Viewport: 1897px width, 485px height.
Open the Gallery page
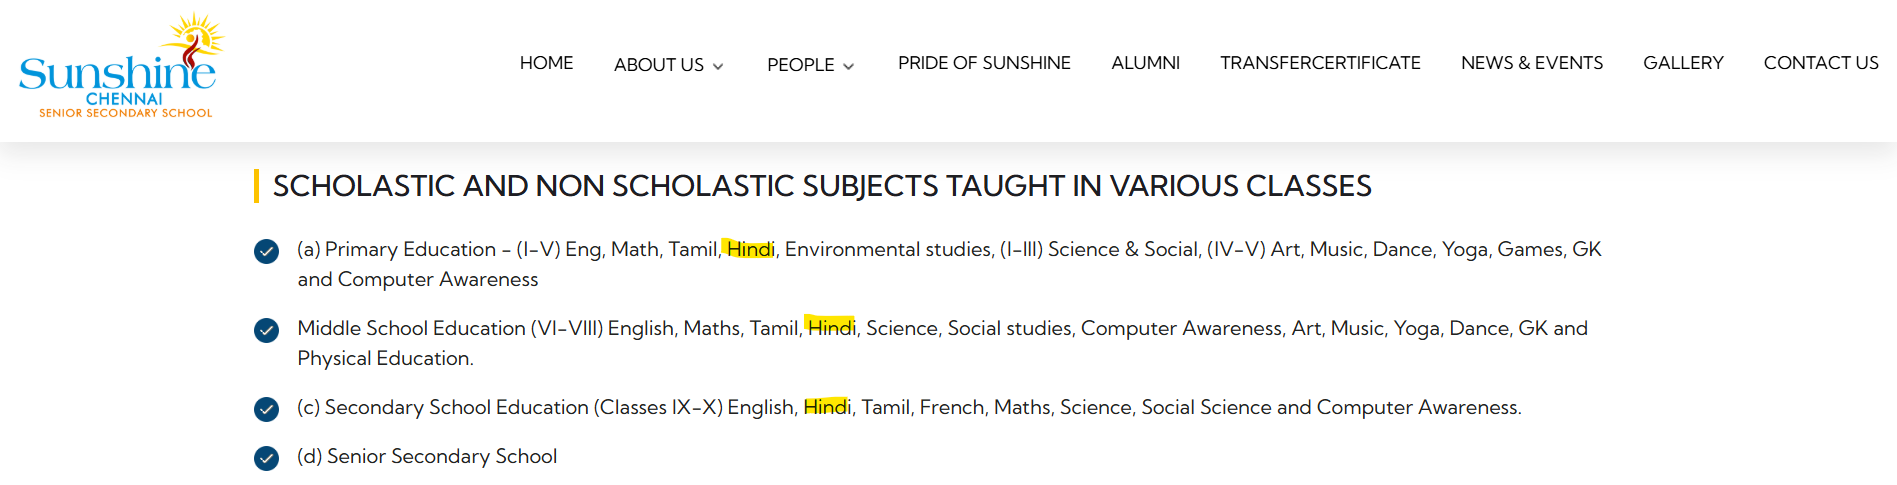pyautogui.click(x=1683, y=63)
